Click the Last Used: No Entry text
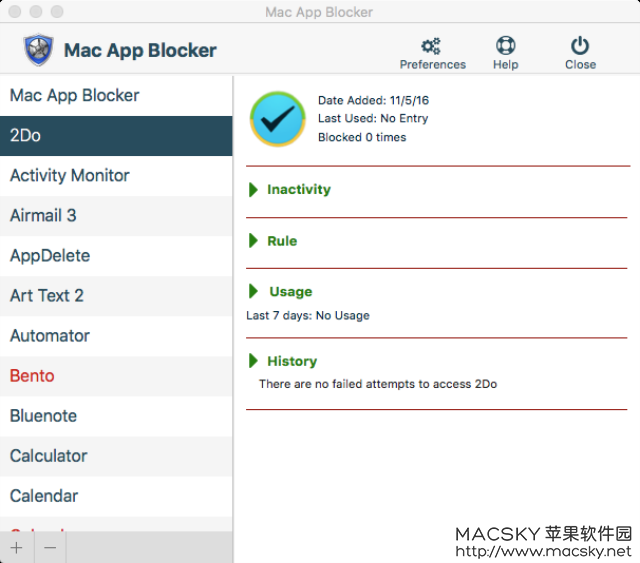Image resolution: width=640 pixels, height=563 pixels. click(x=373, y=118)
